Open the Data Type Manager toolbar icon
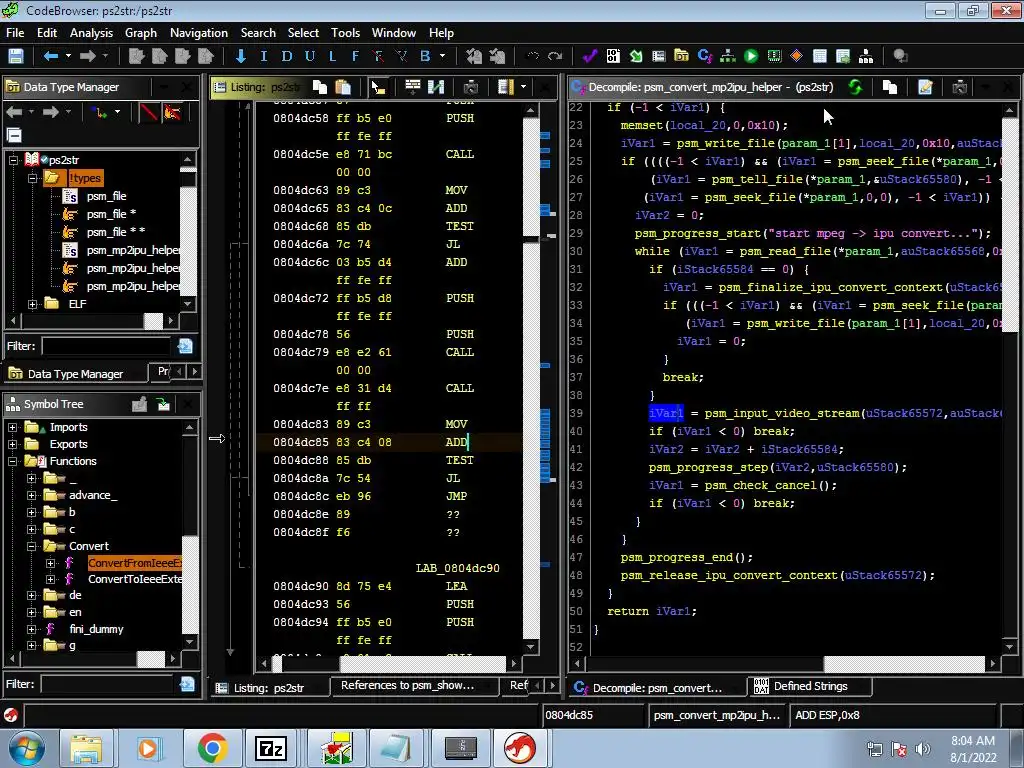The width and height of the screenshot is (1024, 768). pyautogui.click(x=681, y=56)
